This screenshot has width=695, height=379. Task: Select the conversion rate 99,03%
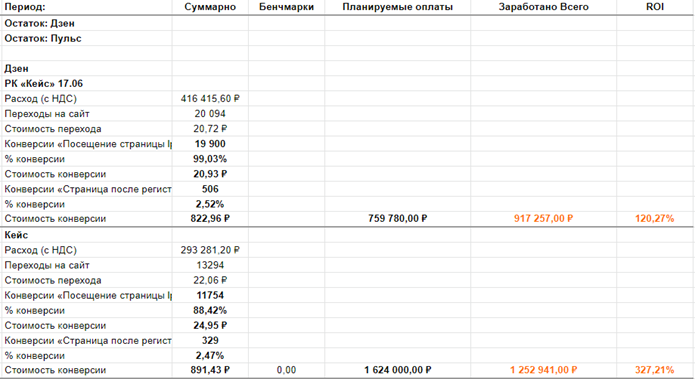210,159
